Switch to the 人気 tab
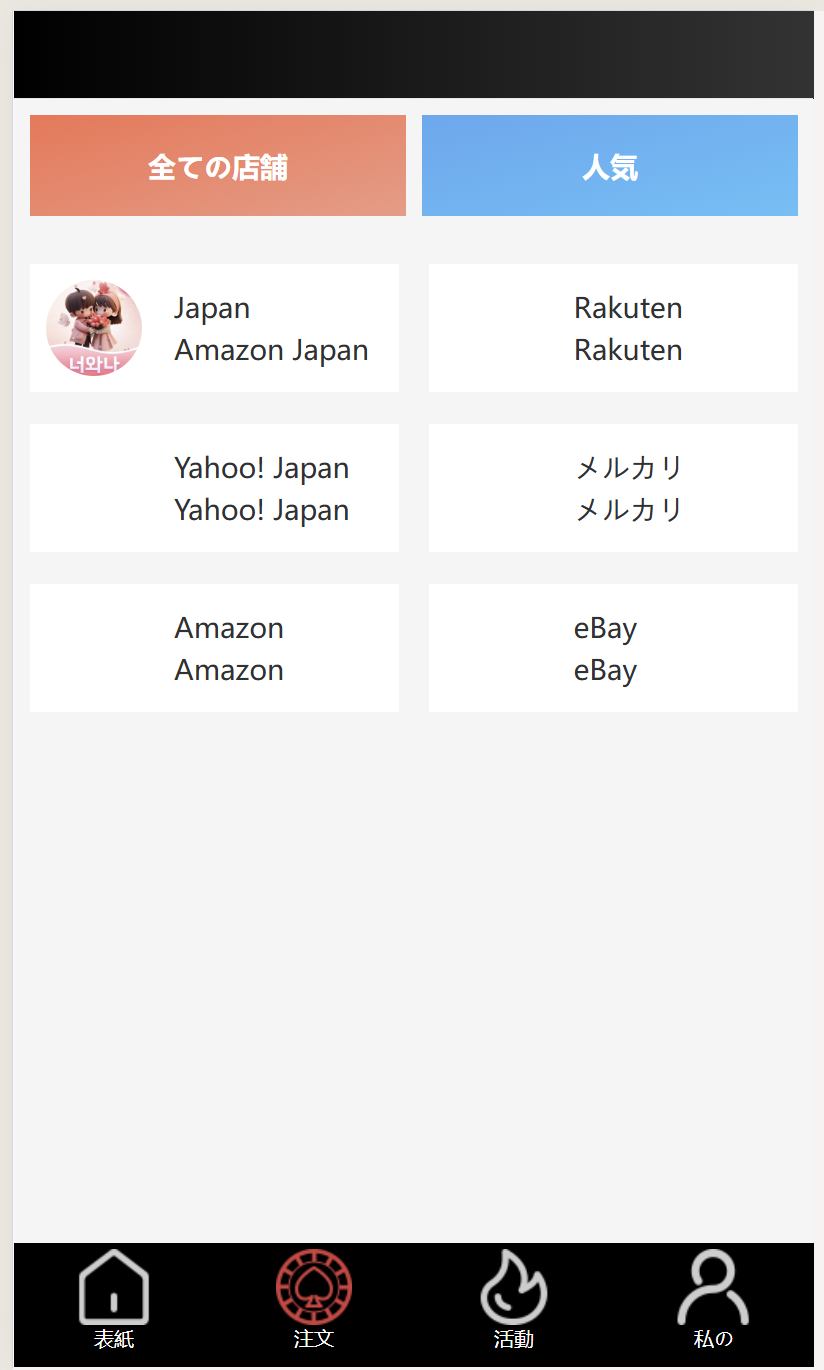The width and height of the screenshot is (824, 1370). 610,166
